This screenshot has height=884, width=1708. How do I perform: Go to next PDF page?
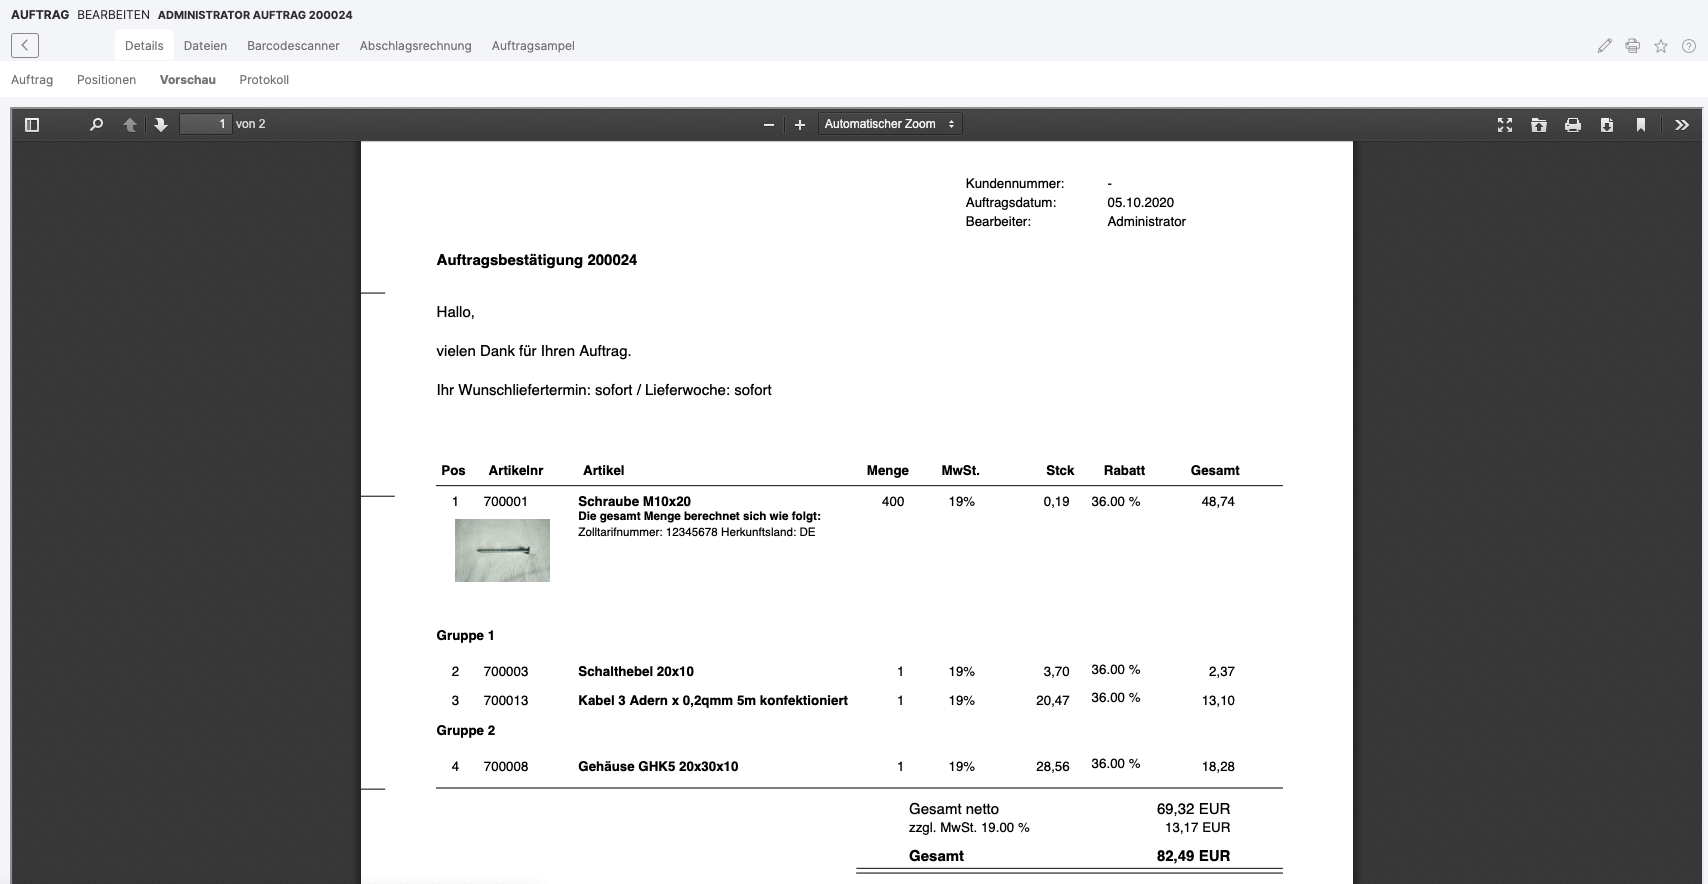[160, 125]
